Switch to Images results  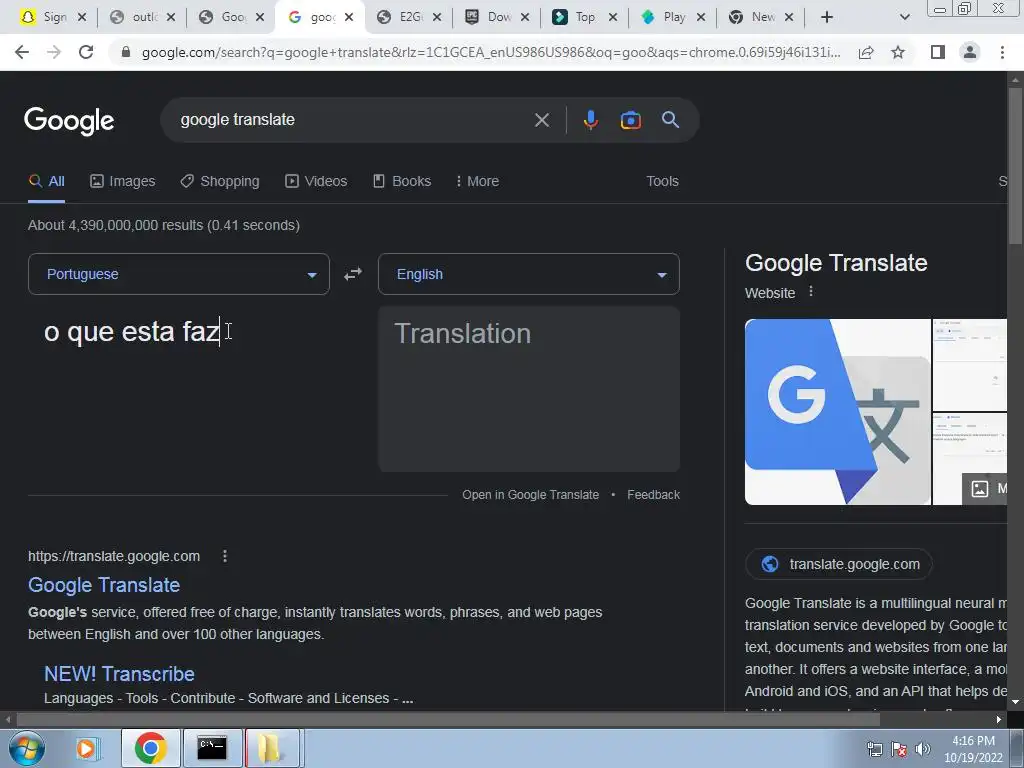[x=123, y=181]
